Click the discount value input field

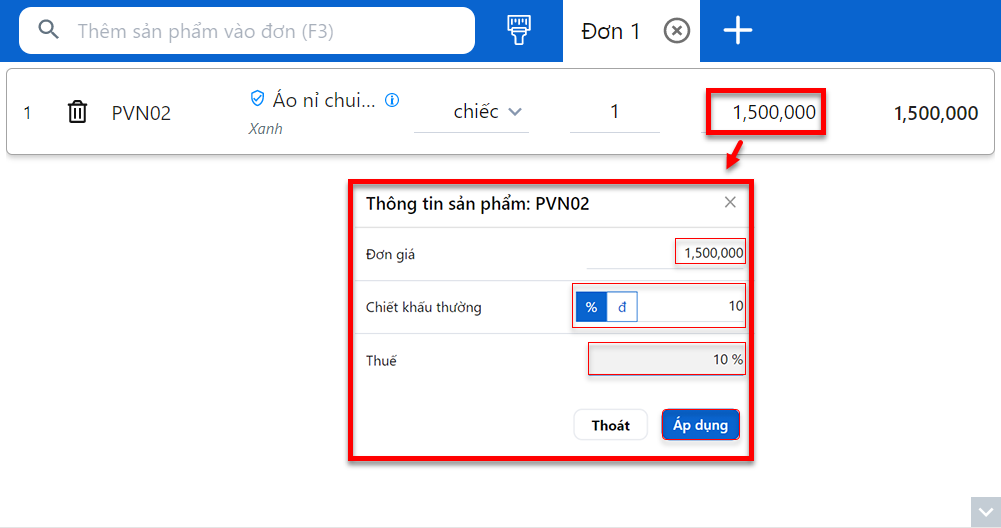690,307
